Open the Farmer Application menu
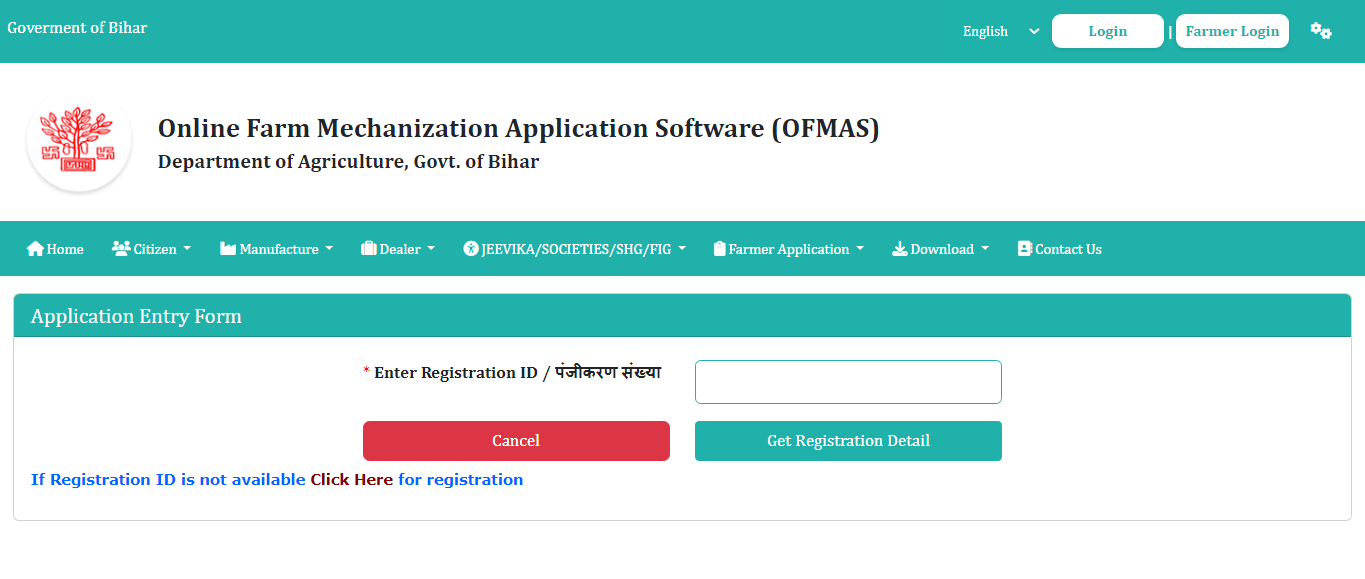1365x579 pixels. pos(788,249)
